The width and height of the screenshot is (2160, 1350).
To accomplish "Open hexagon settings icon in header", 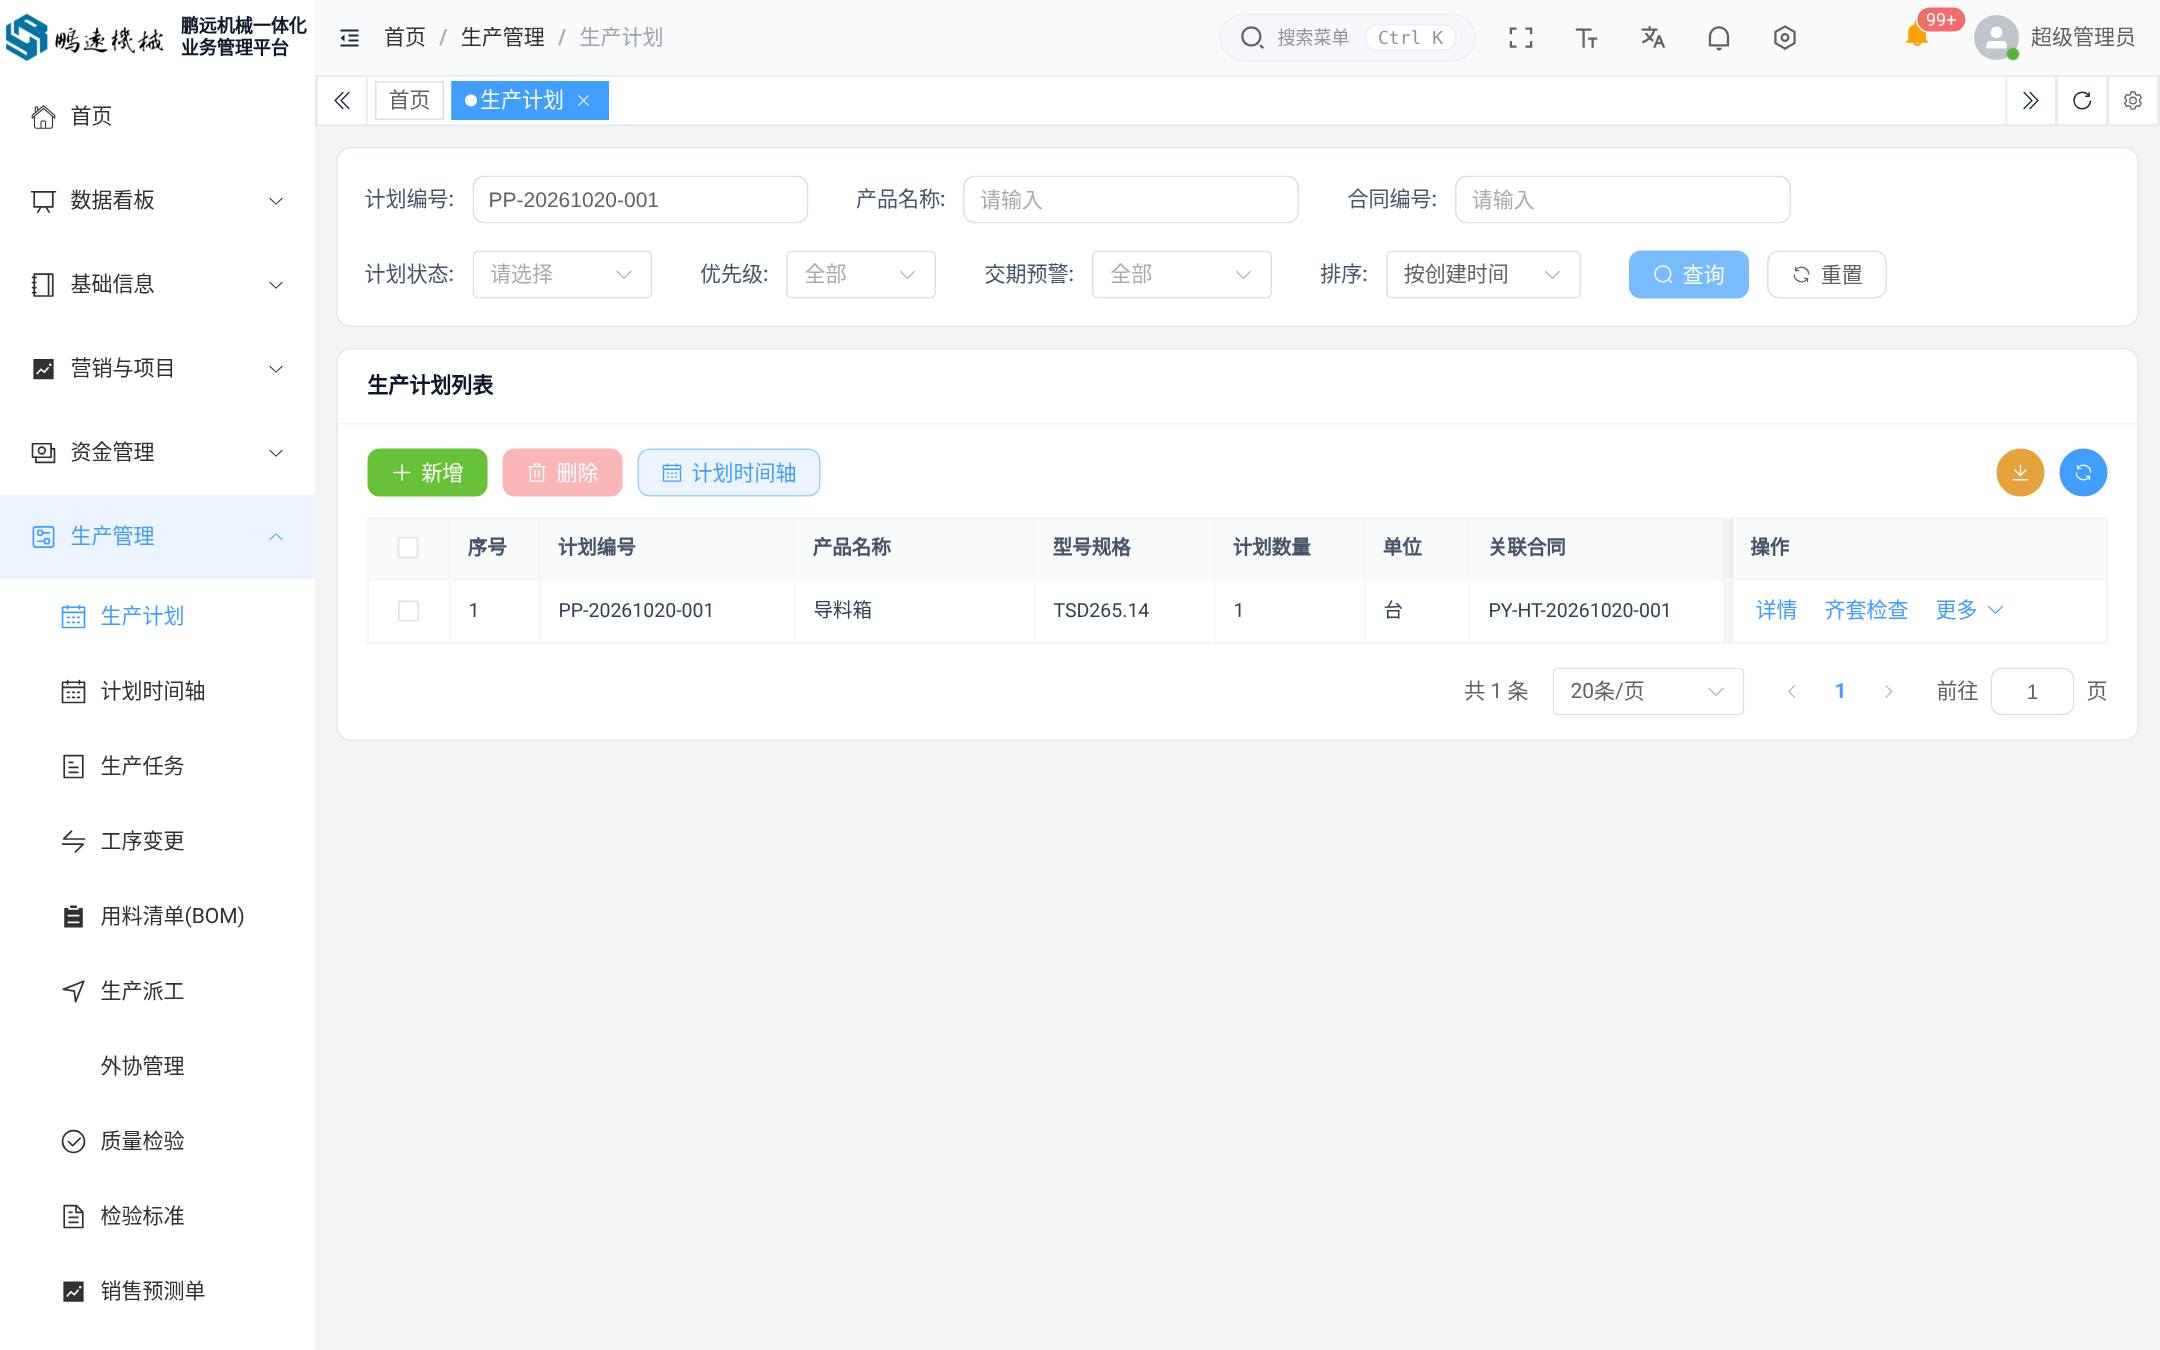I will [1784, 38].
